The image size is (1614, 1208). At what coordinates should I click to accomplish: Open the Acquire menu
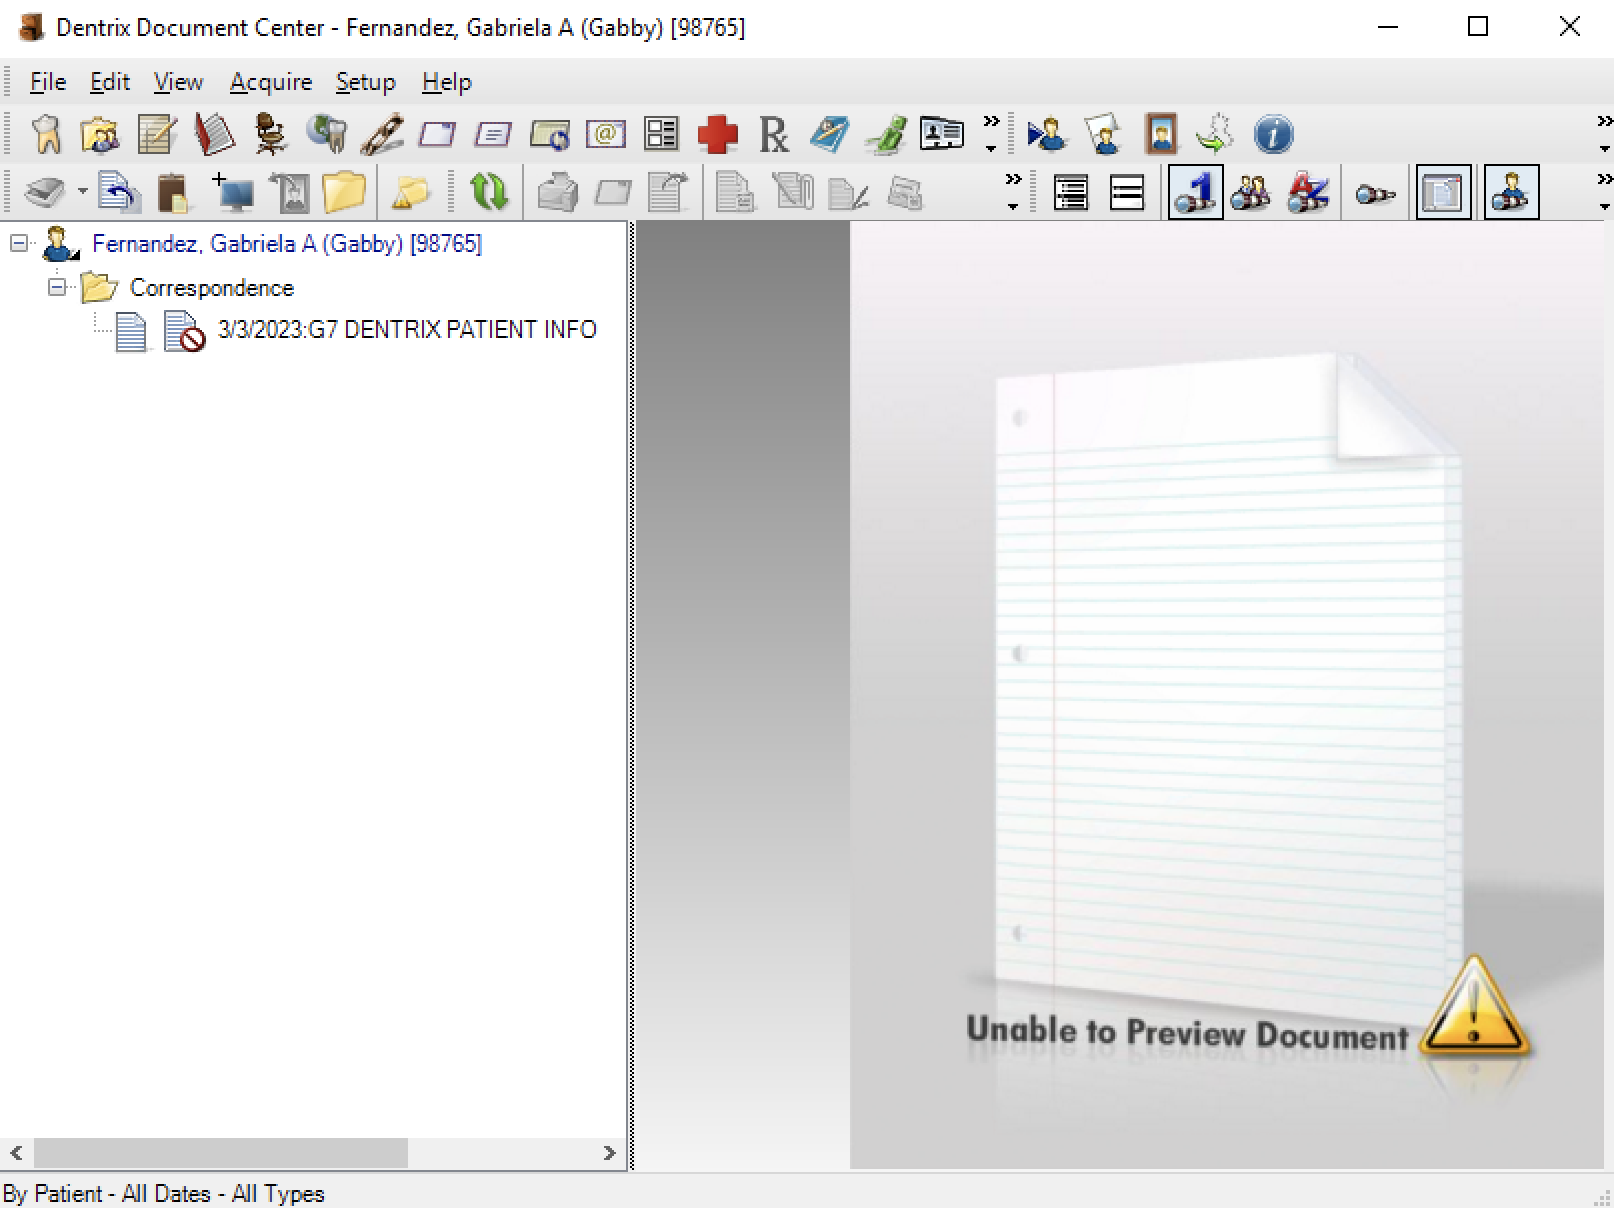click(x=271, y=82)
